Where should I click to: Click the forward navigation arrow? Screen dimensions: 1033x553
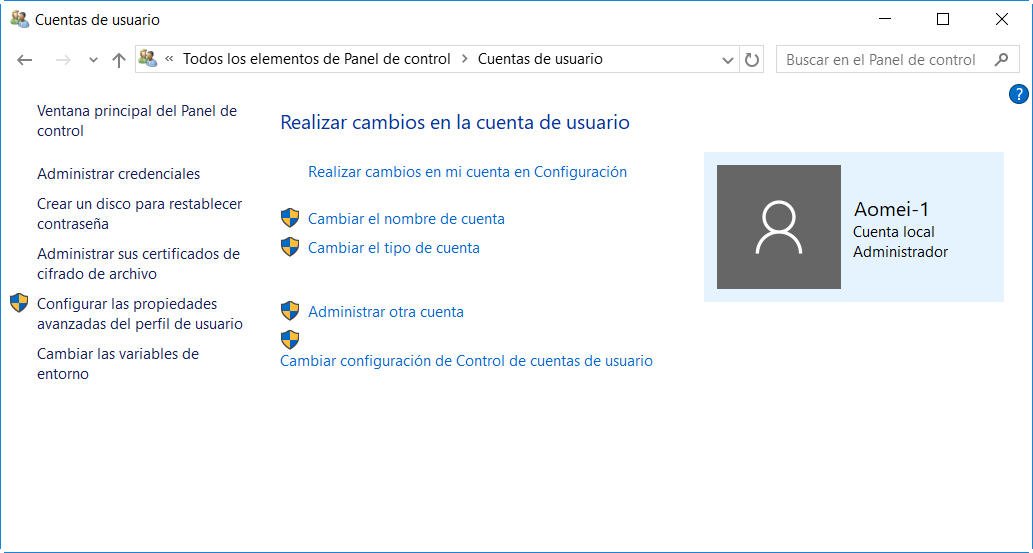[63, 60]
